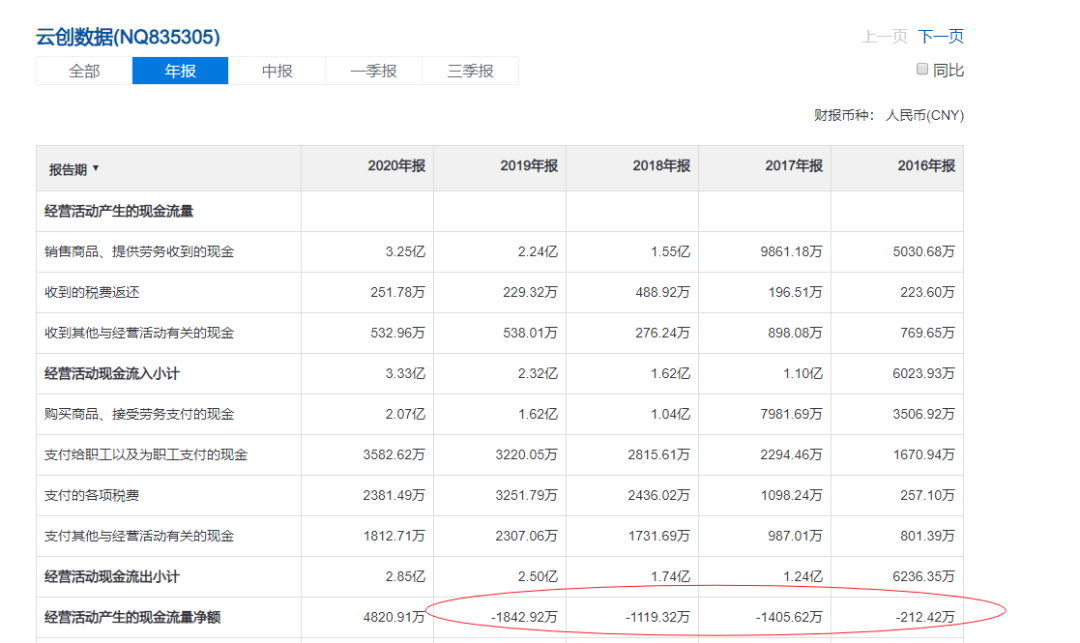Image resolution: width=1080 pixels, height=643 pixels.
Task: Open the 一季报 tab
Action: pyautogui.click(x=373, y=71)
